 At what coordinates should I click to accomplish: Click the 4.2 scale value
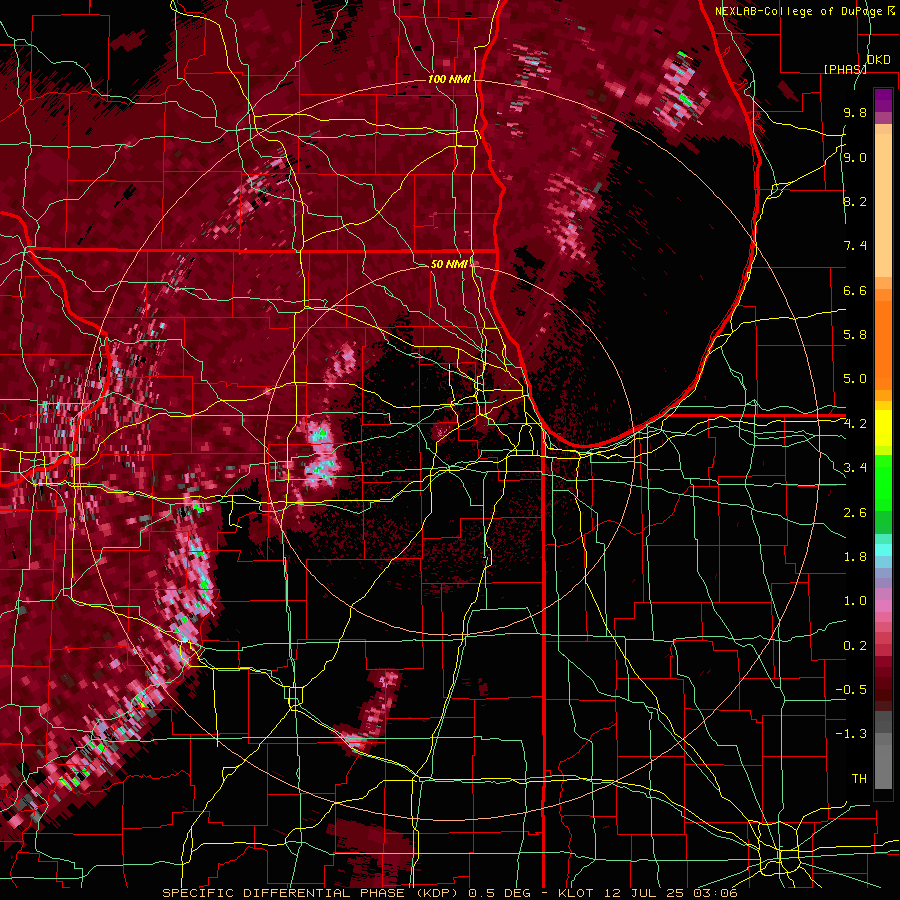click(x=855, y=424)
